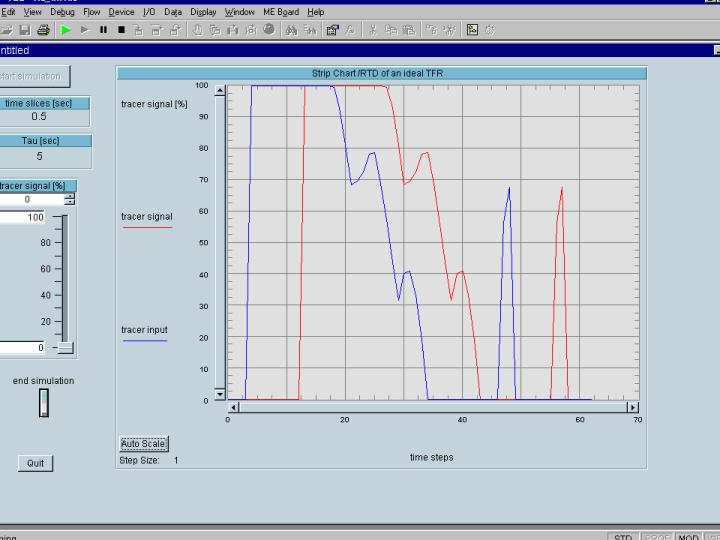
Task: Click tracer signal spinner up arrow
Action: pos(69,196)
